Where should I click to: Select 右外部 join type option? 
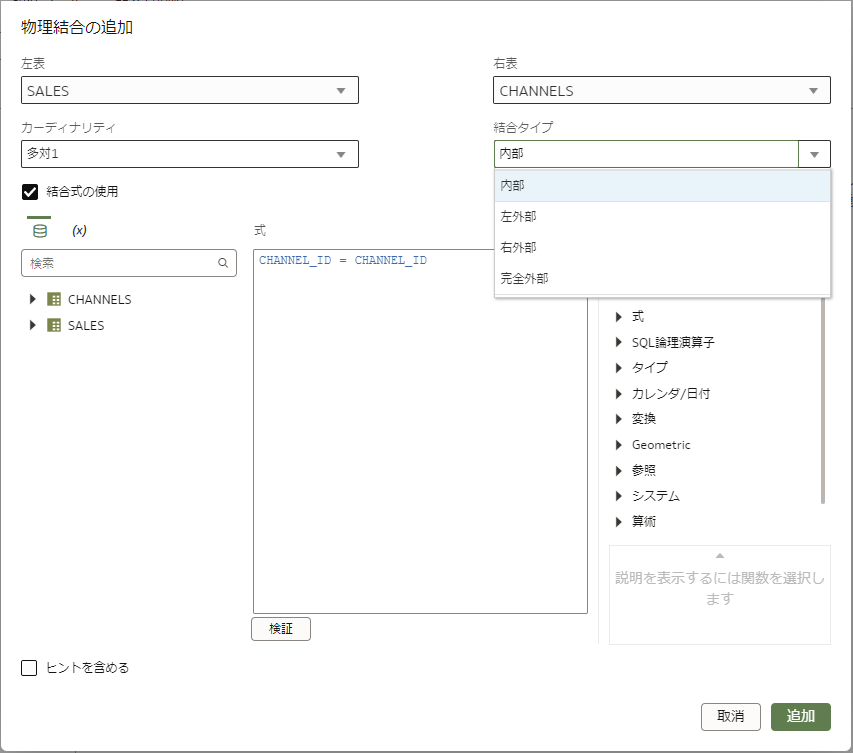click(x=662, y=248)
